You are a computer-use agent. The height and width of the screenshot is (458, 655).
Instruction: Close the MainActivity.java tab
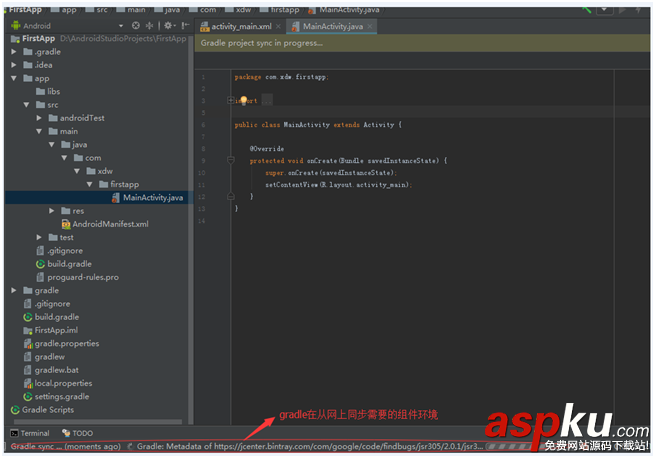(370, 26)
